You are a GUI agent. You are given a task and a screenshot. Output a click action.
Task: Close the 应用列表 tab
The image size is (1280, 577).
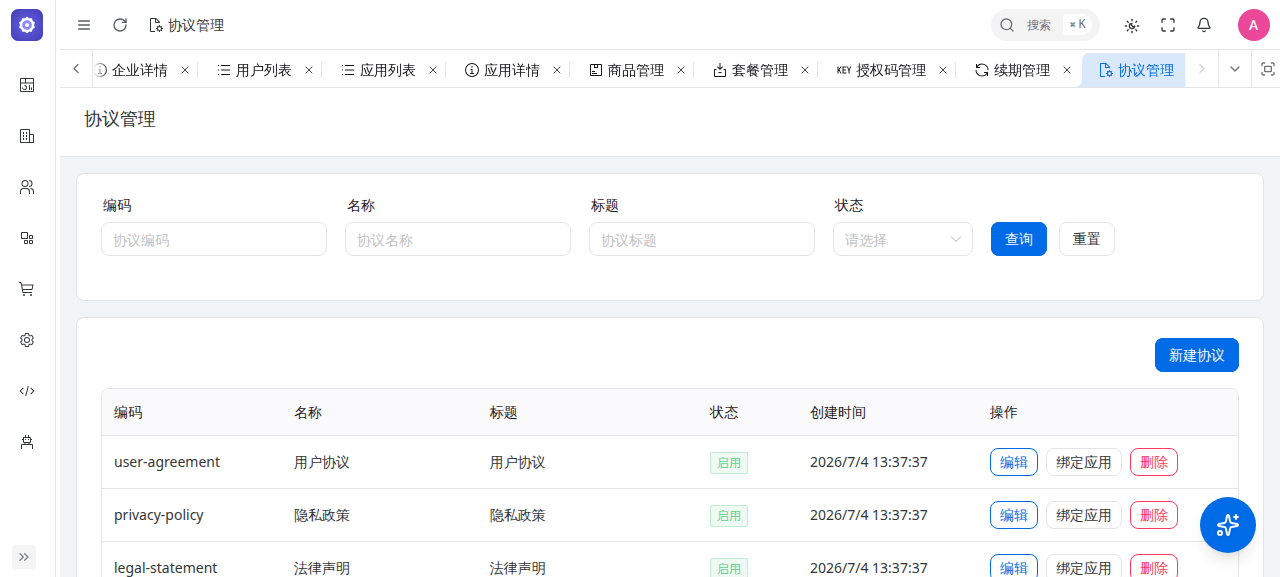click(433, 70)
